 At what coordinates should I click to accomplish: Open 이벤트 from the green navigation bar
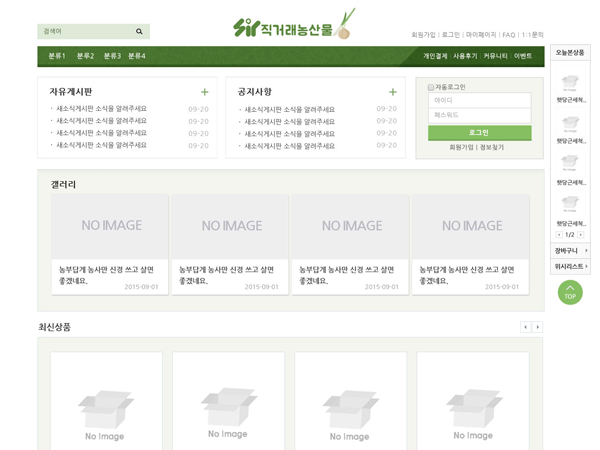pyautogui.click(x=523, y=56)
